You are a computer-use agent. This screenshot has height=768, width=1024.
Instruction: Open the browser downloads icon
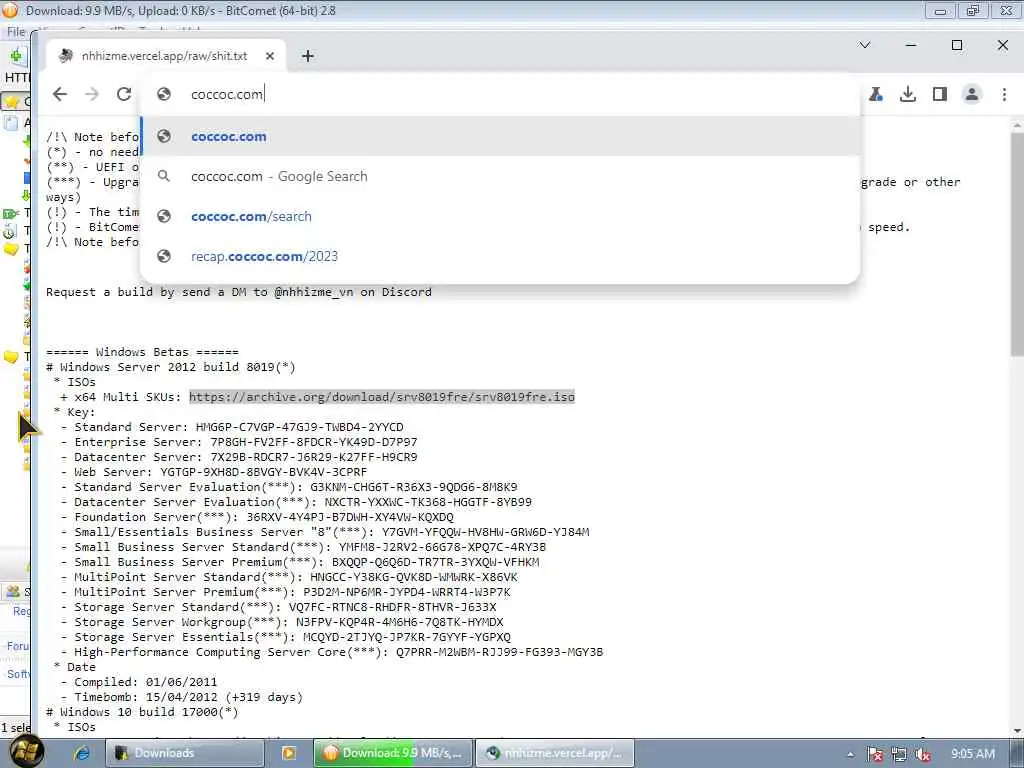tap(908, 94)
